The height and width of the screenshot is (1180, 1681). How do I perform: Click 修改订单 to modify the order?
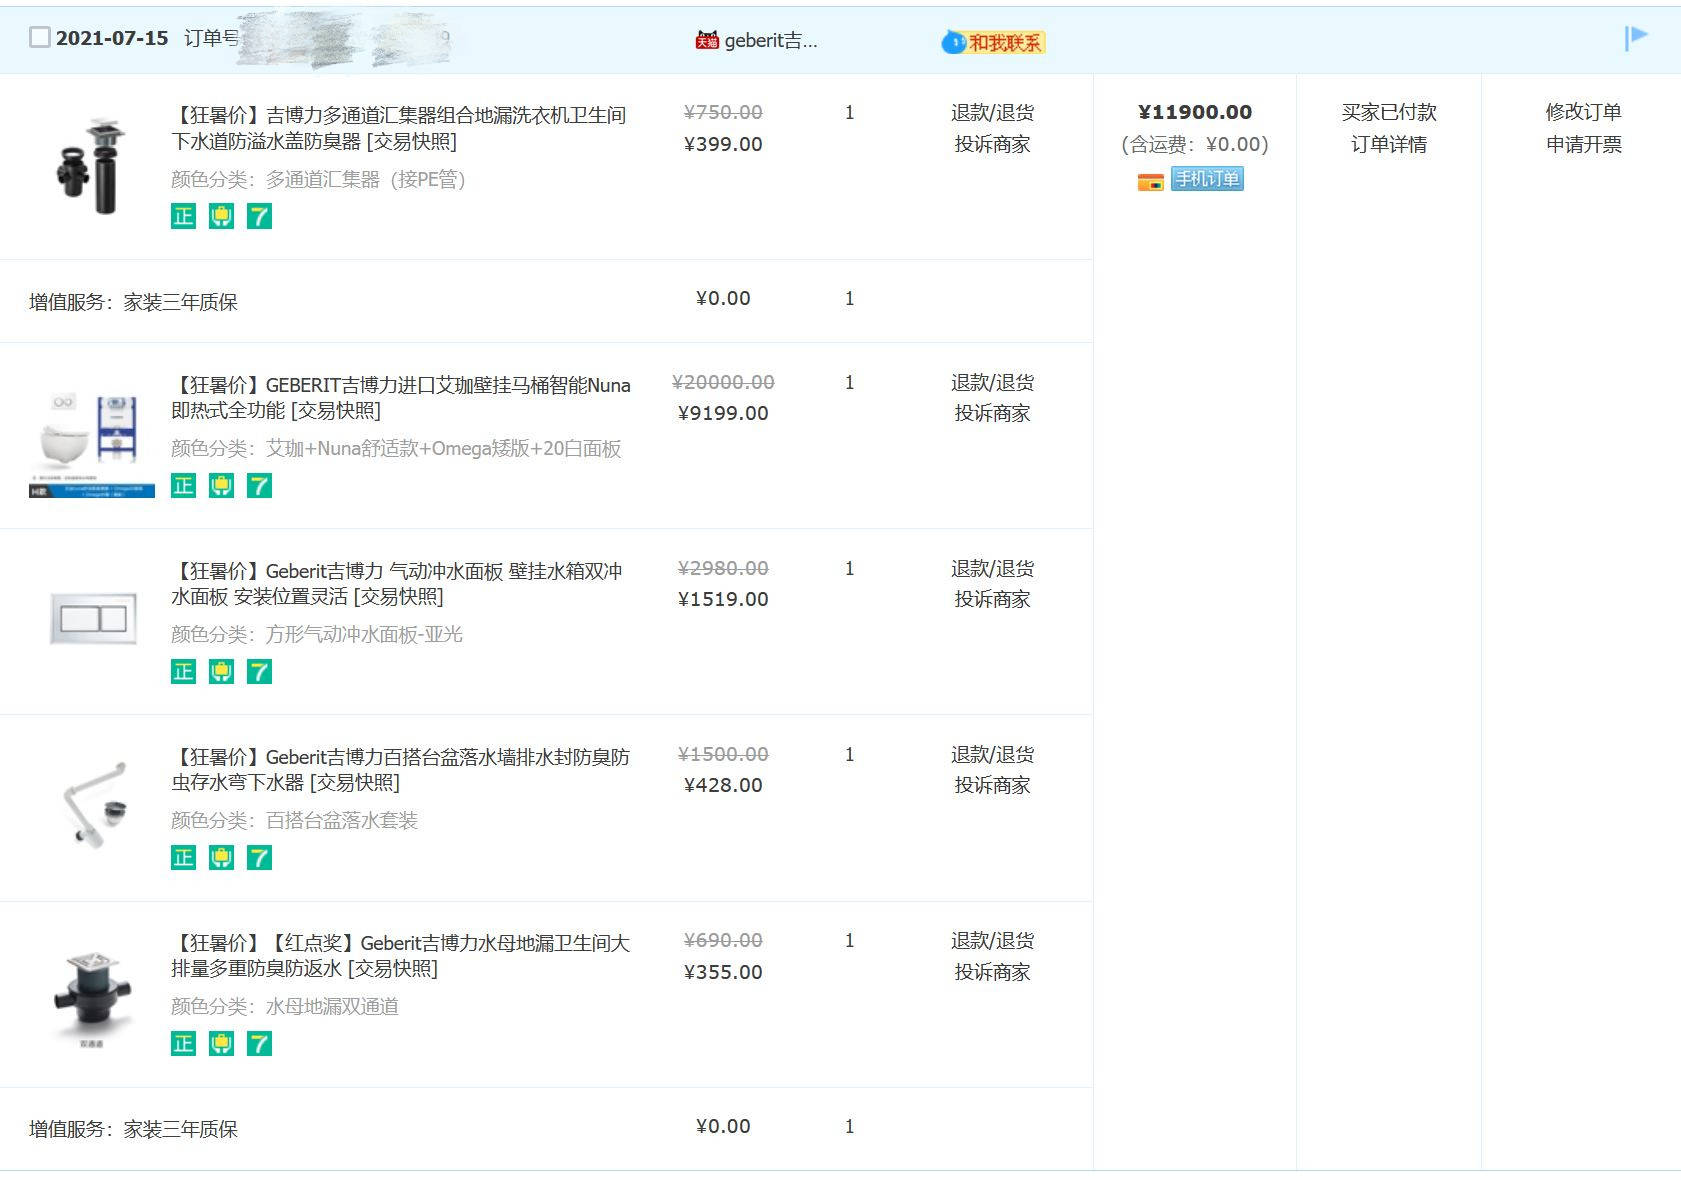coord(1583,112)
